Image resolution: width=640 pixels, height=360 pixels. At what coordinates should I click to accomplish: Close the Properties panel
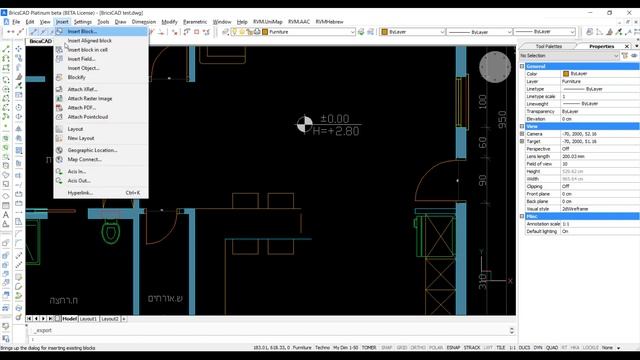(627, 46)
